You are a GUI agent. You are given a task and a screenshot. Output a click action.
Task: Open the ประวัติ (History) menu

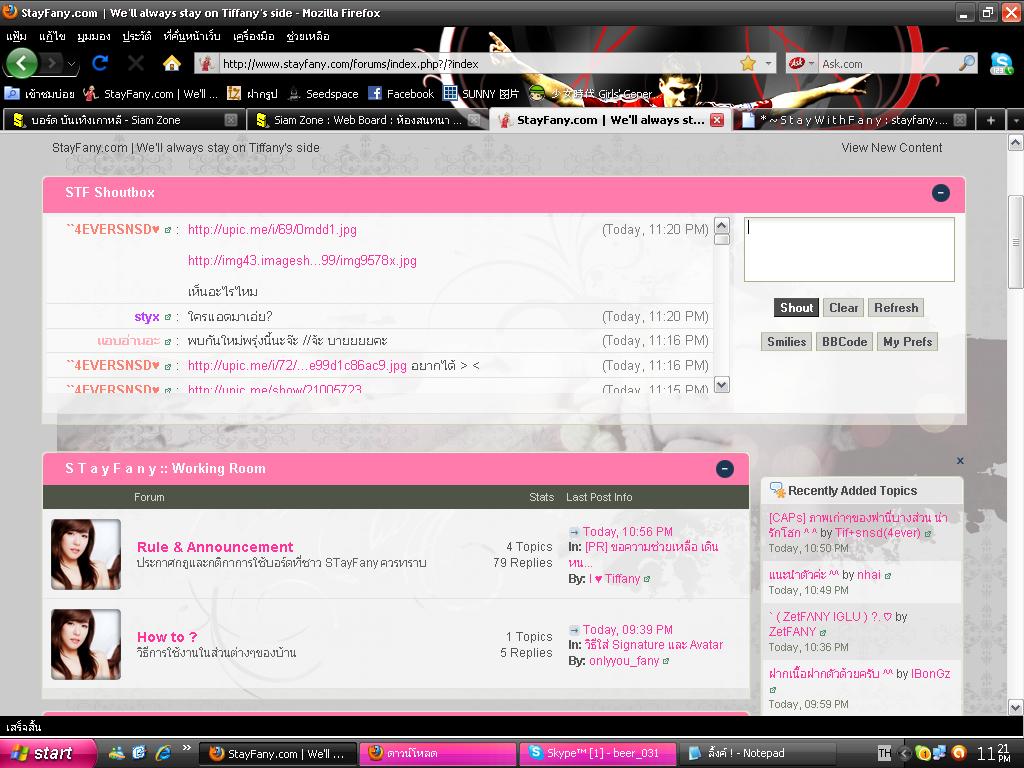click(x=137, y=36)
